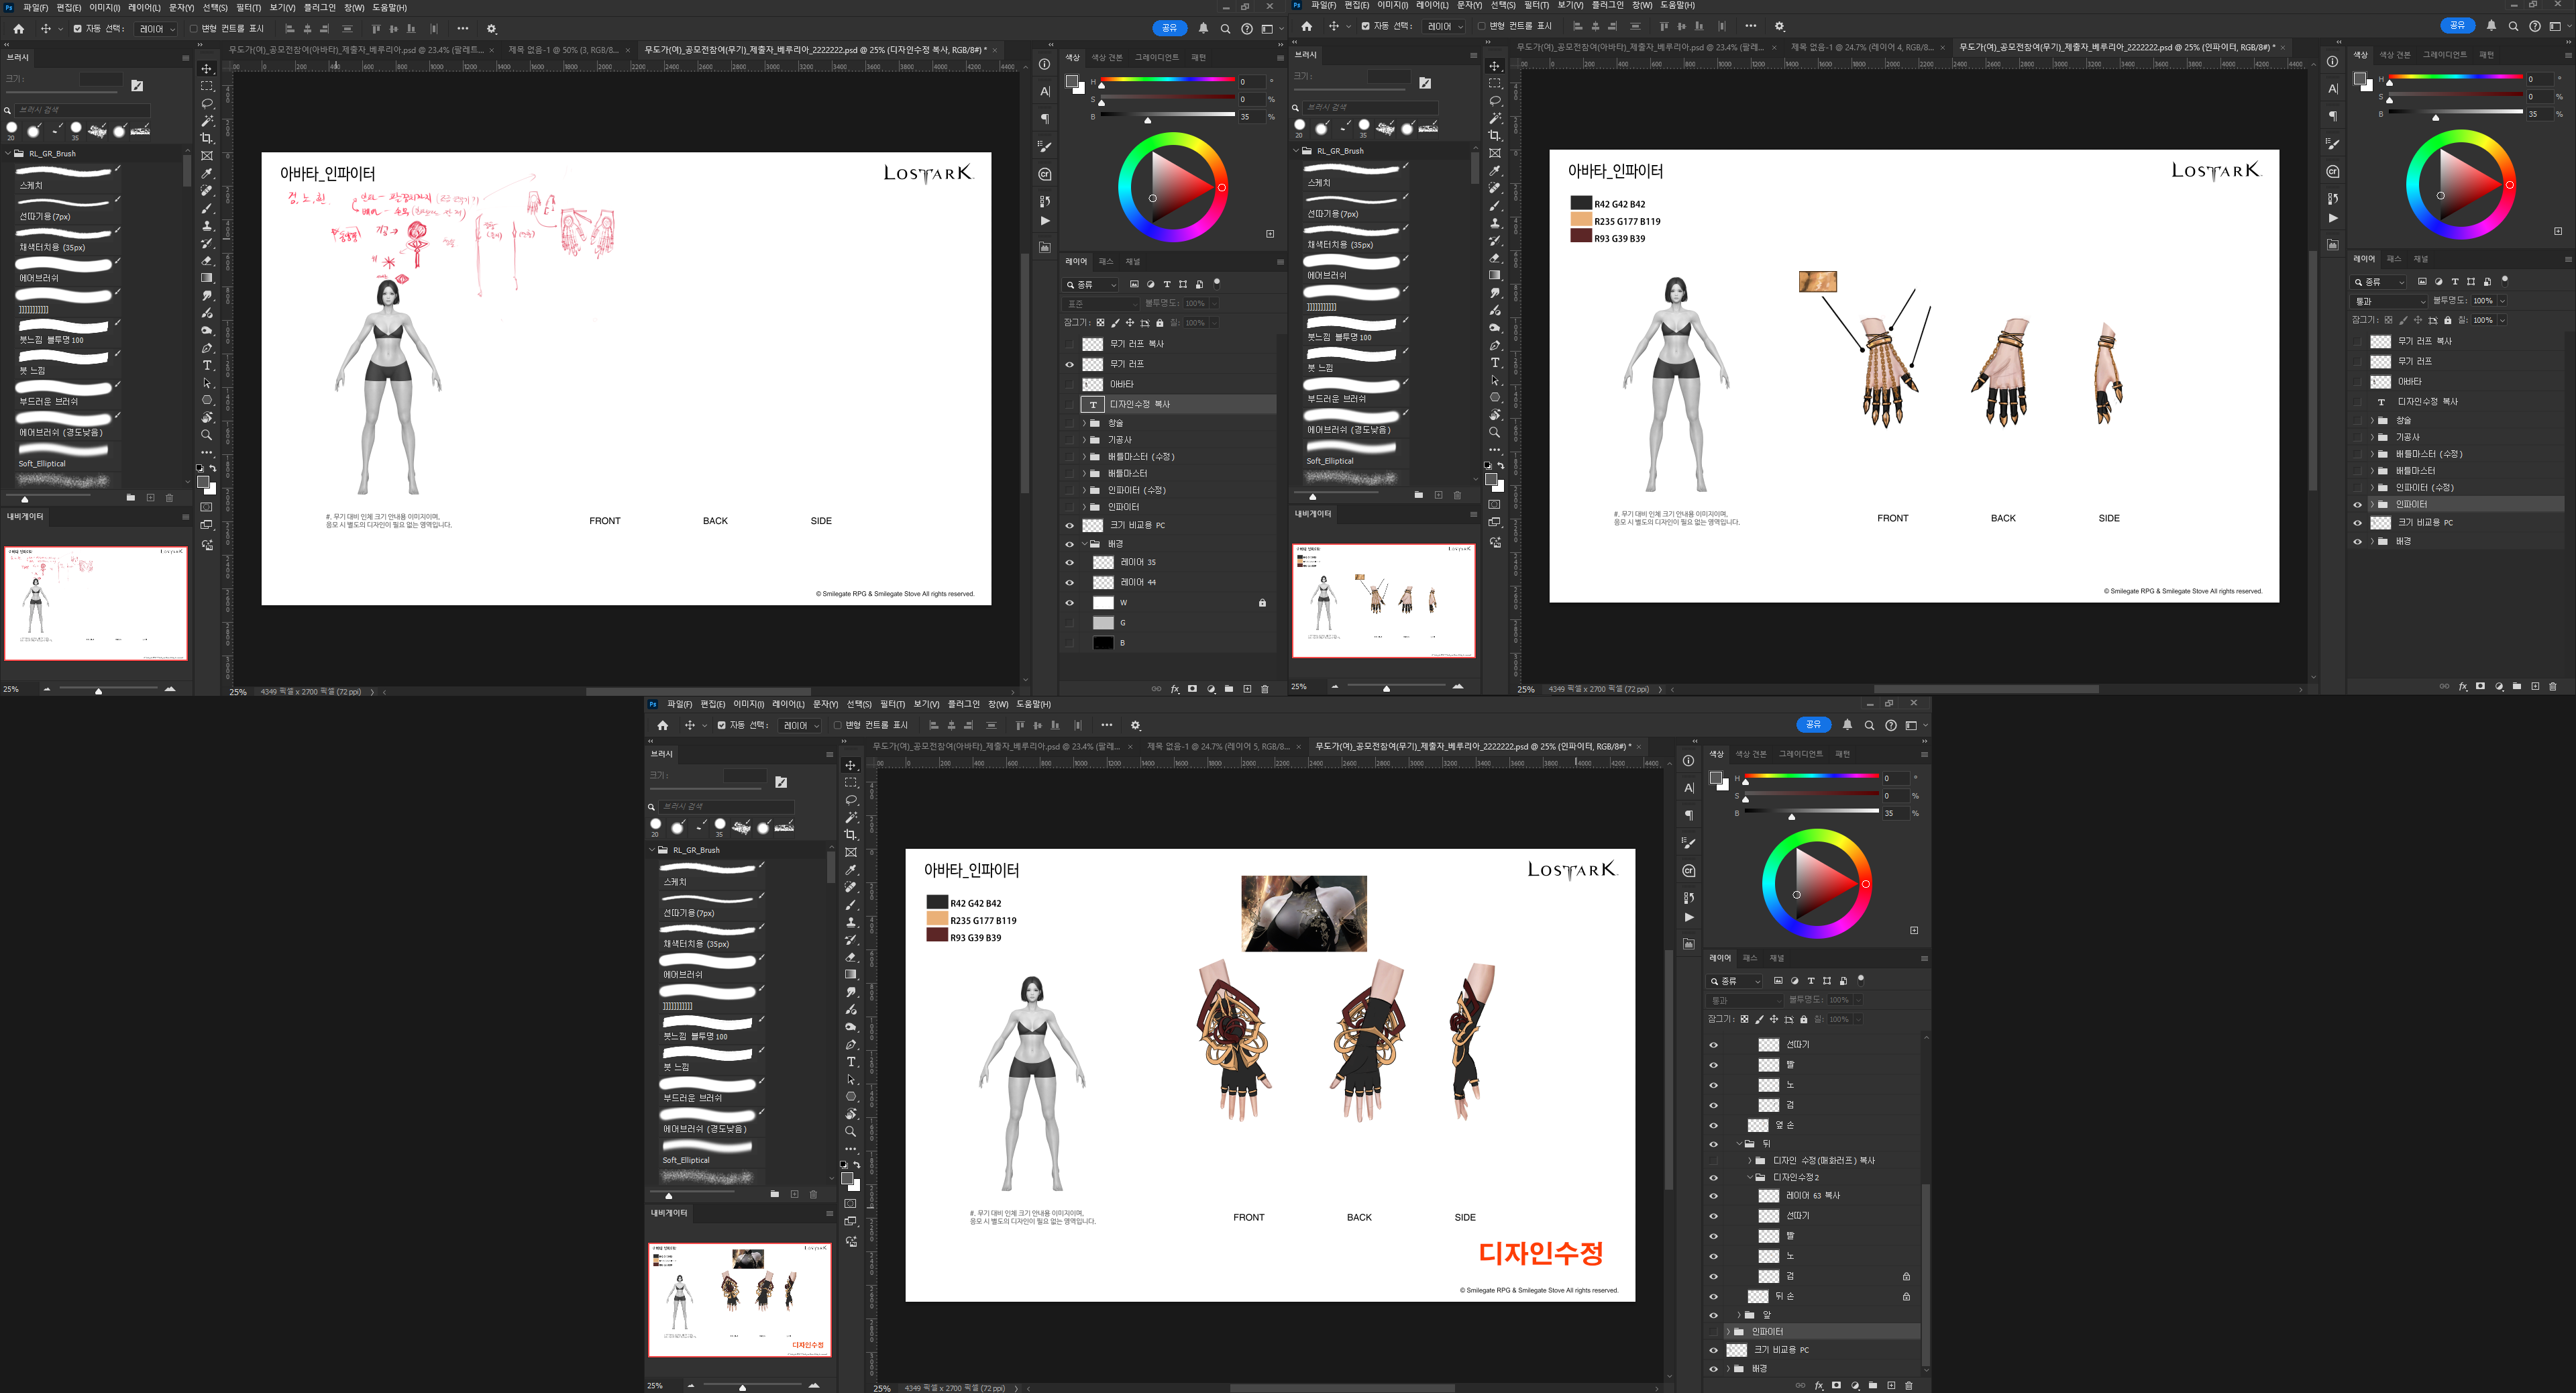
Task: Click Actions play icon in bottom window strip
Action: 1689,917
